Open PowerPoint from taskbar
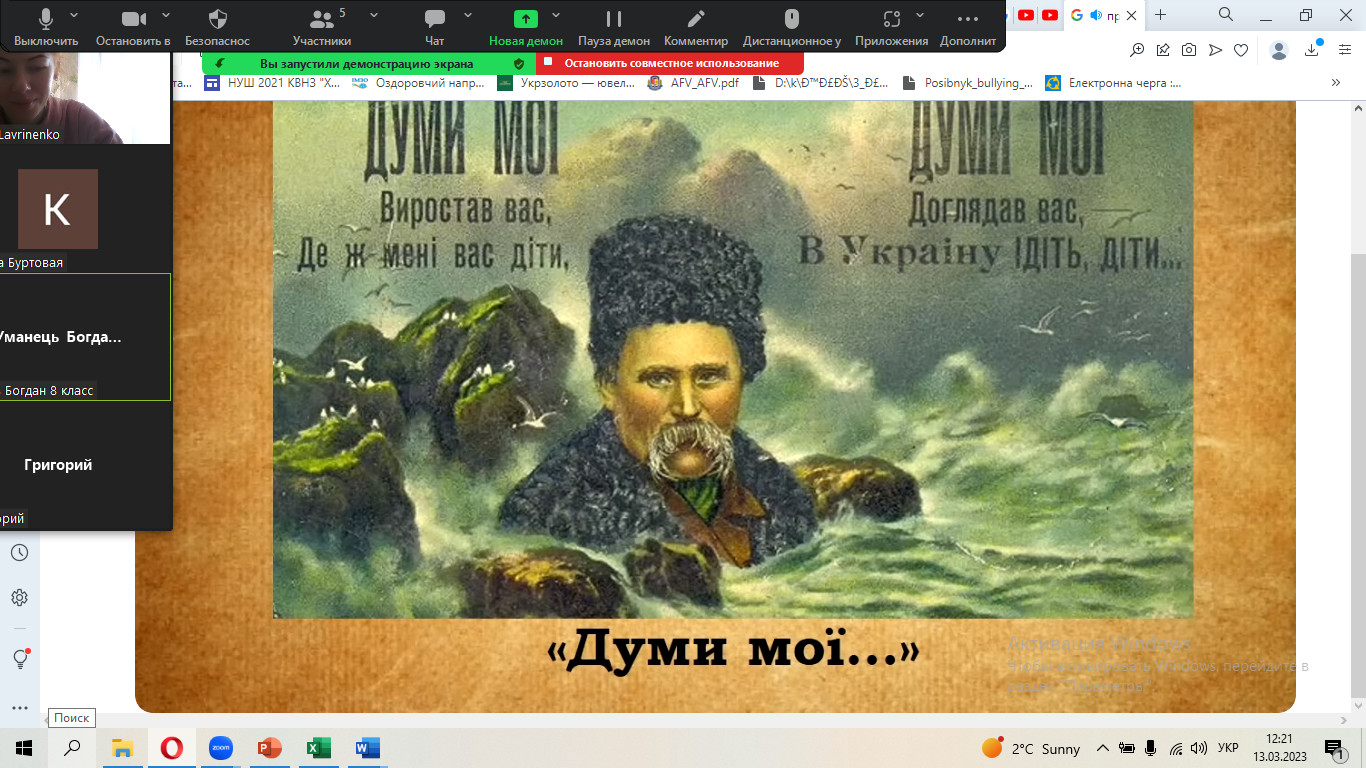1366x768 pixels. pos(269,748)
